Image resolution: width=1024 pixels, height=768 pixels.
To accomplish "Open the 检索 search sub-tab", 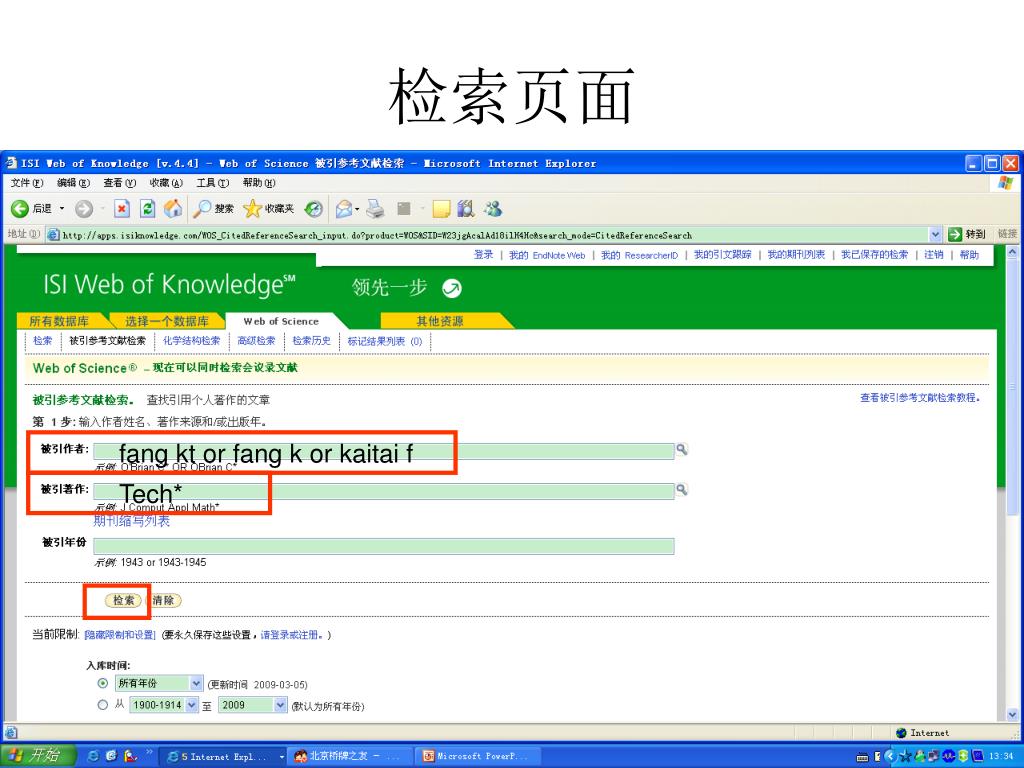I will [x=42, y=341].
